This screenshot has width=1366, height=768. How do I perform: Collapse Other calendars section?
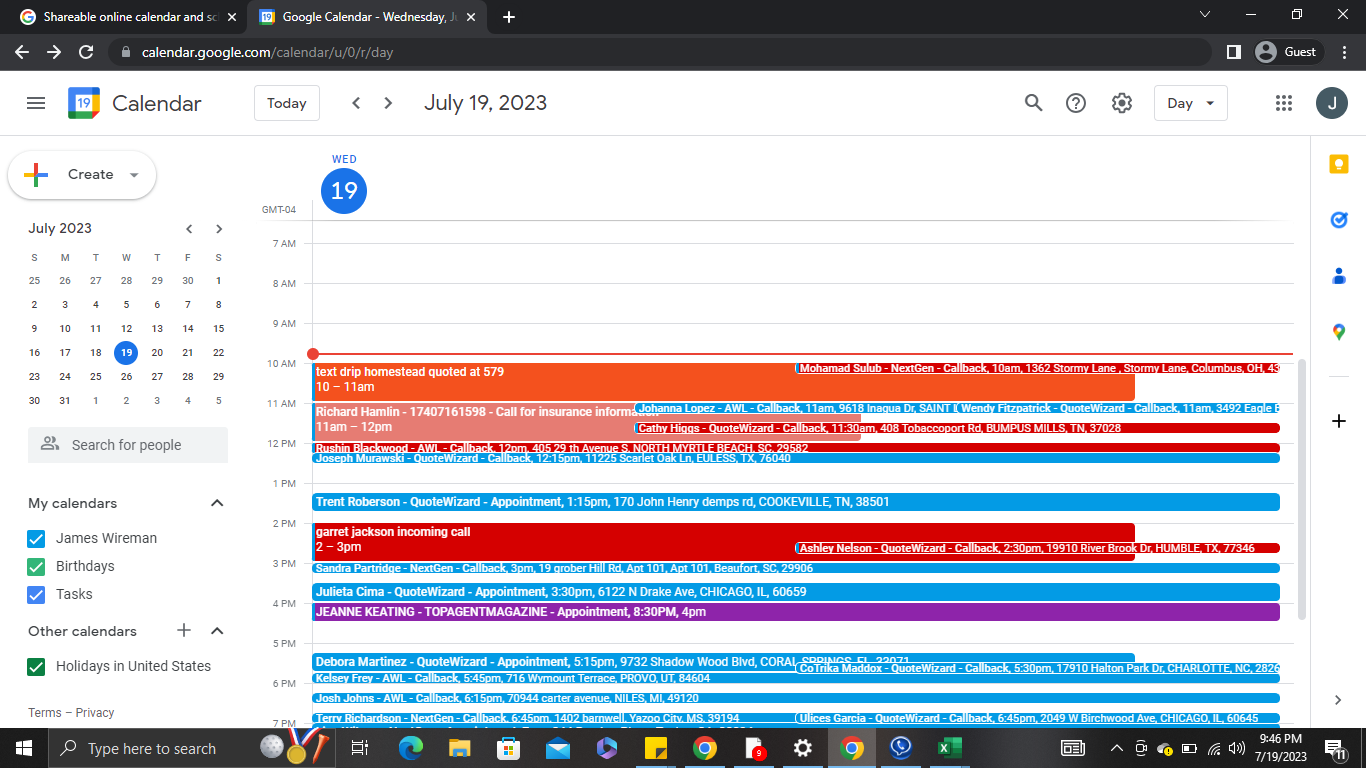point(217,631)
